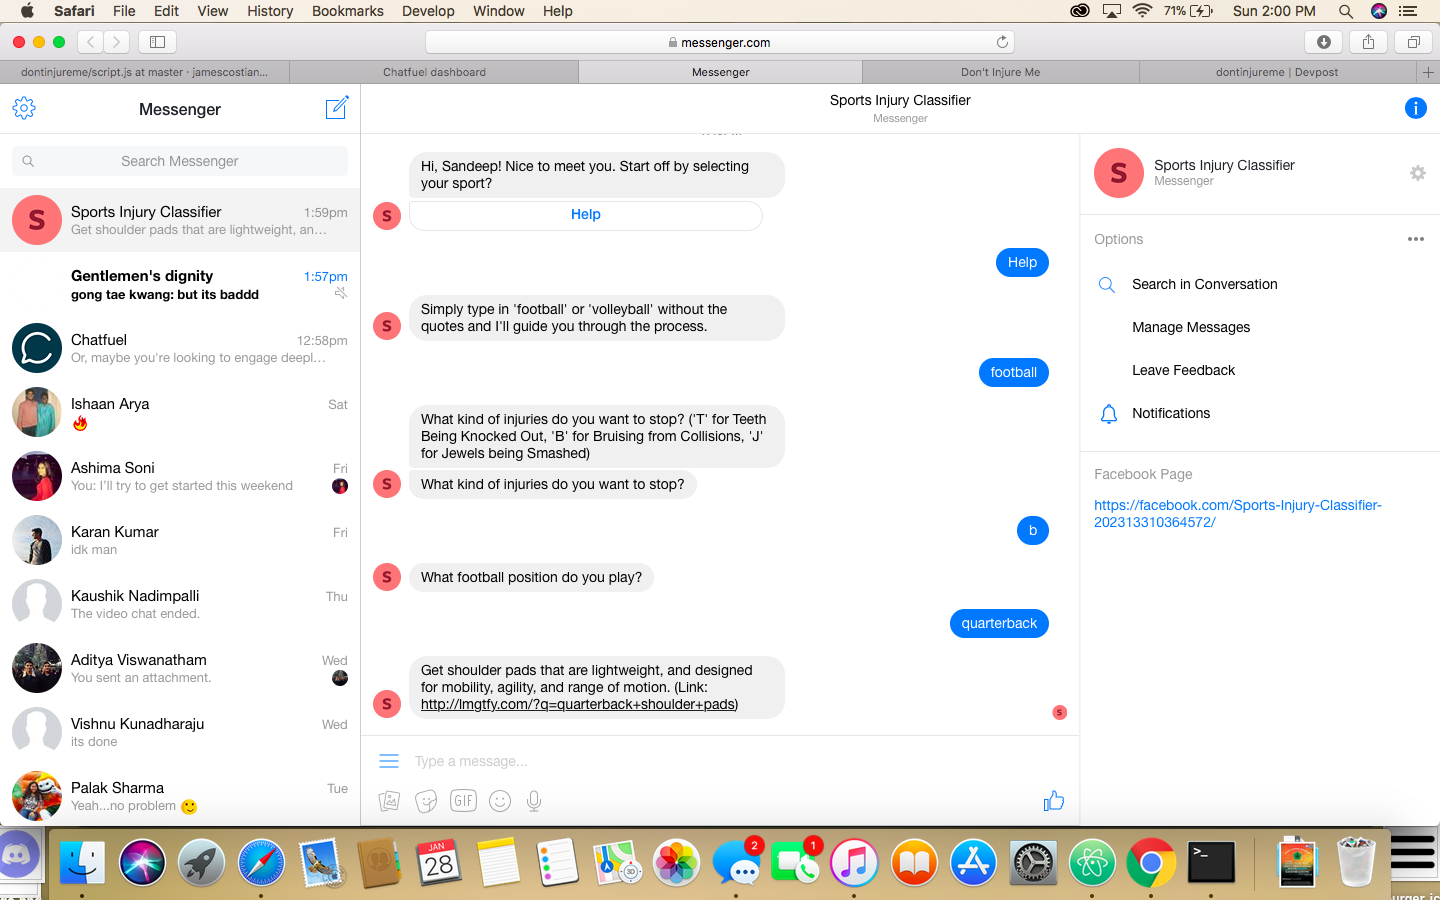Expand the Options three-dots menu

pos(1415,239)
